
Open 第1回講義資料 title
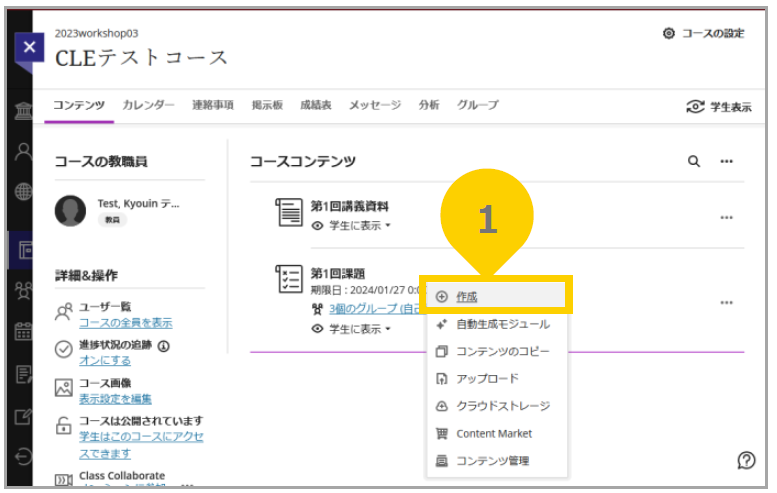pos(349,206)
